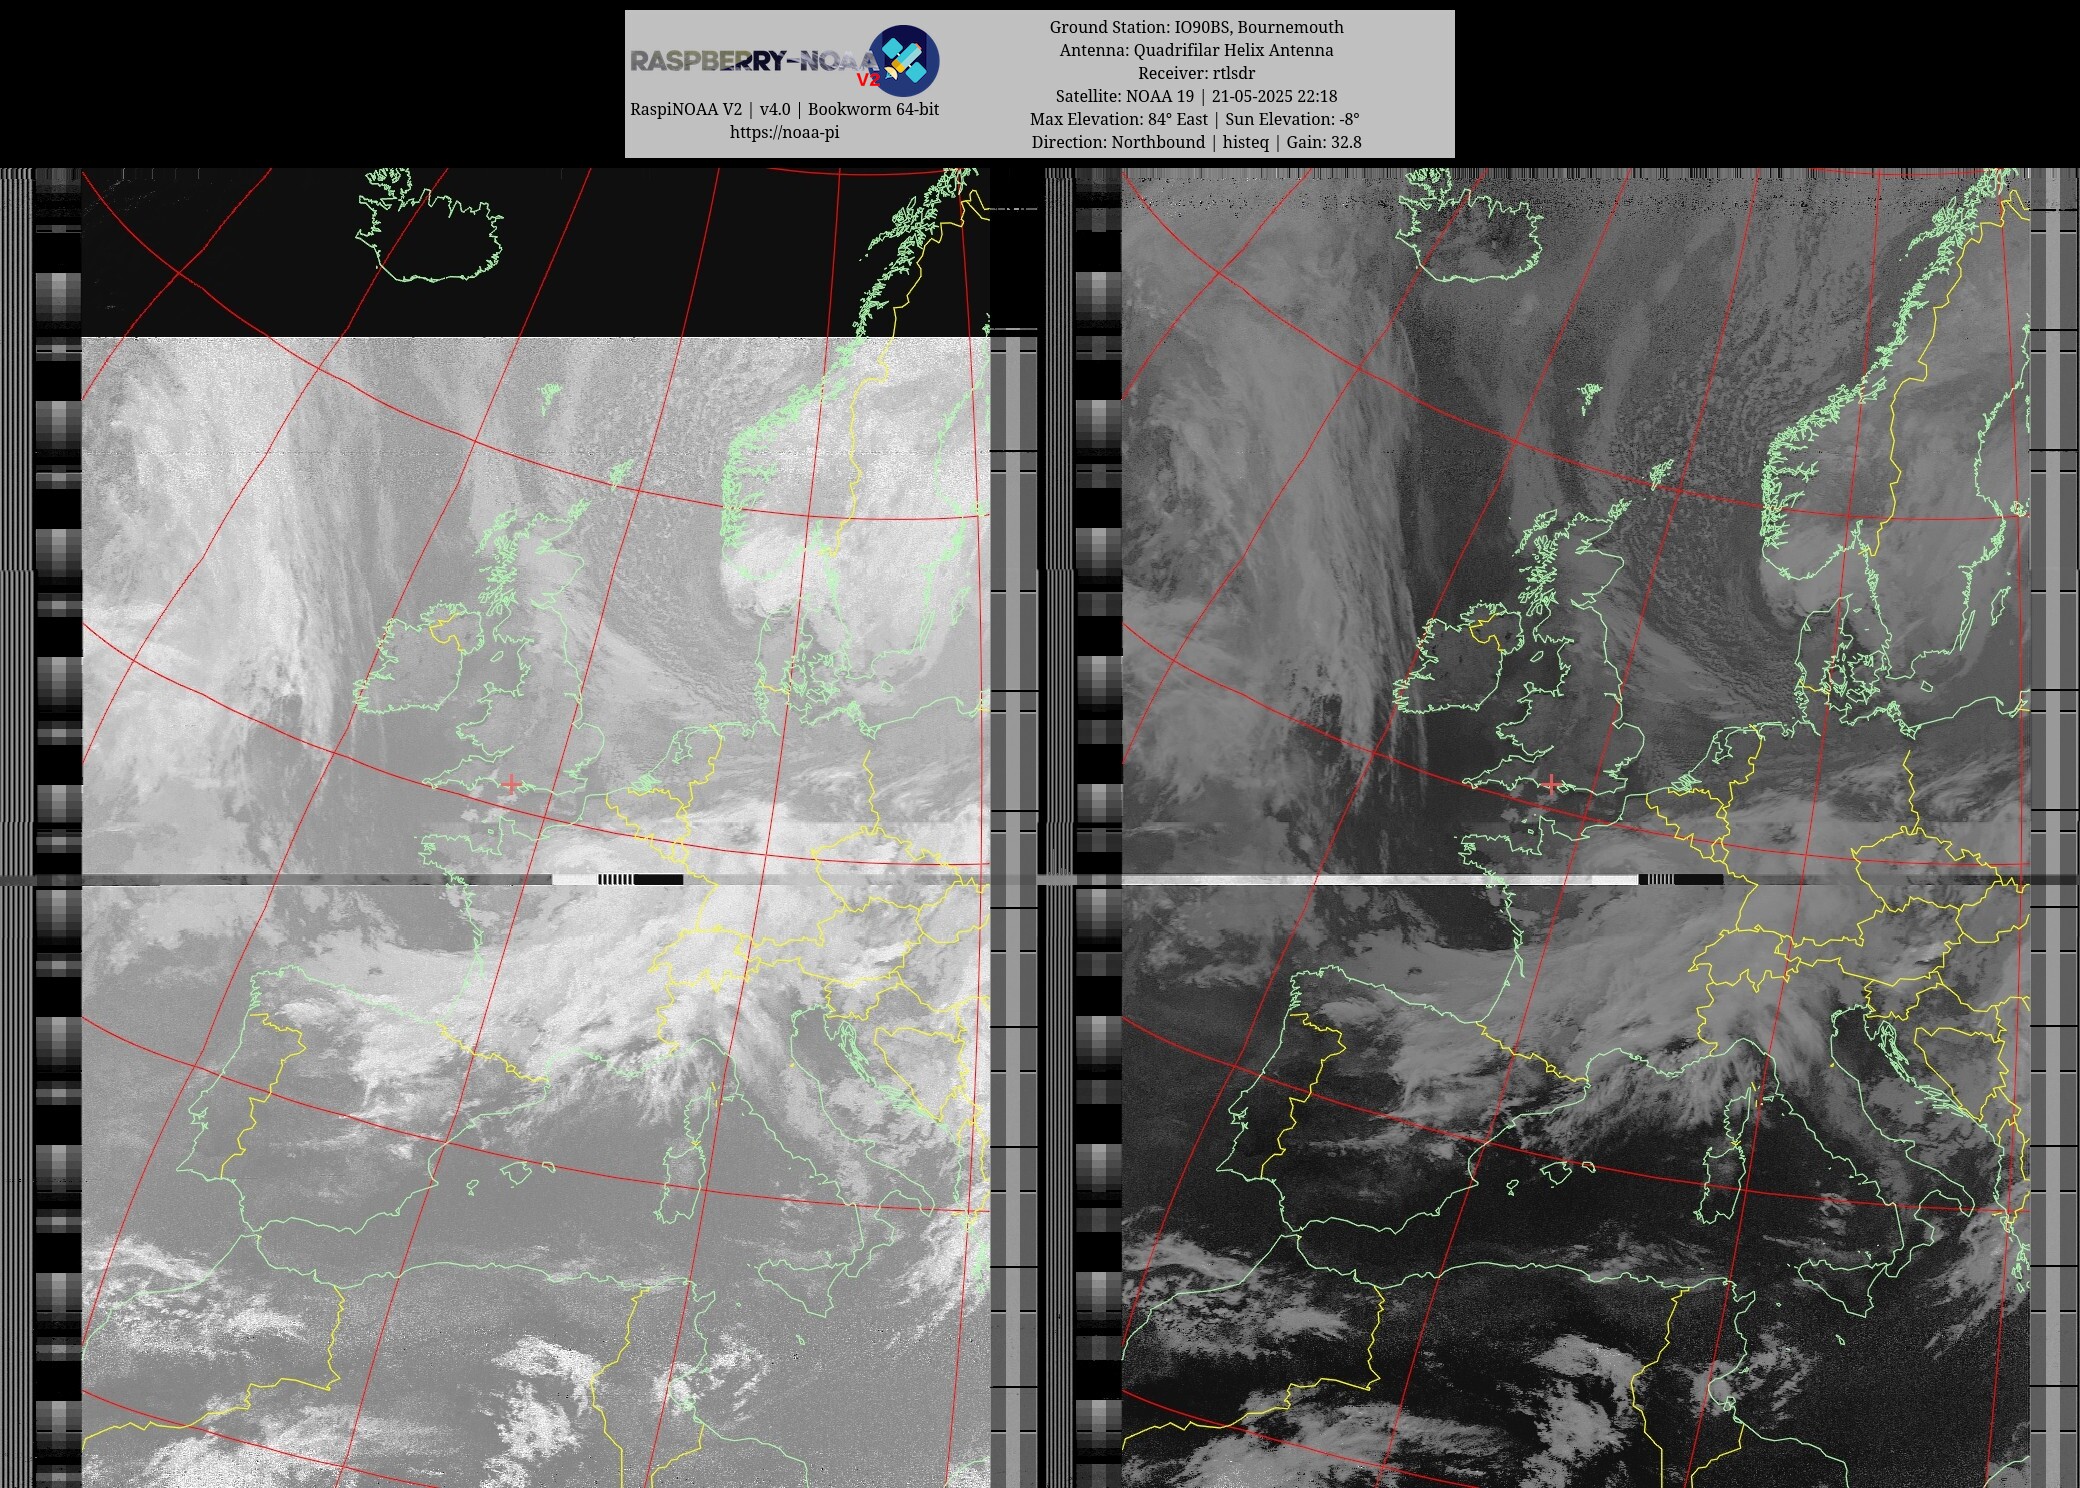Click 'Max Elevation: 84° East | Sun Elevation' line
This screenshot has height=1488, width=2080.
click(x=1195, y=119)
